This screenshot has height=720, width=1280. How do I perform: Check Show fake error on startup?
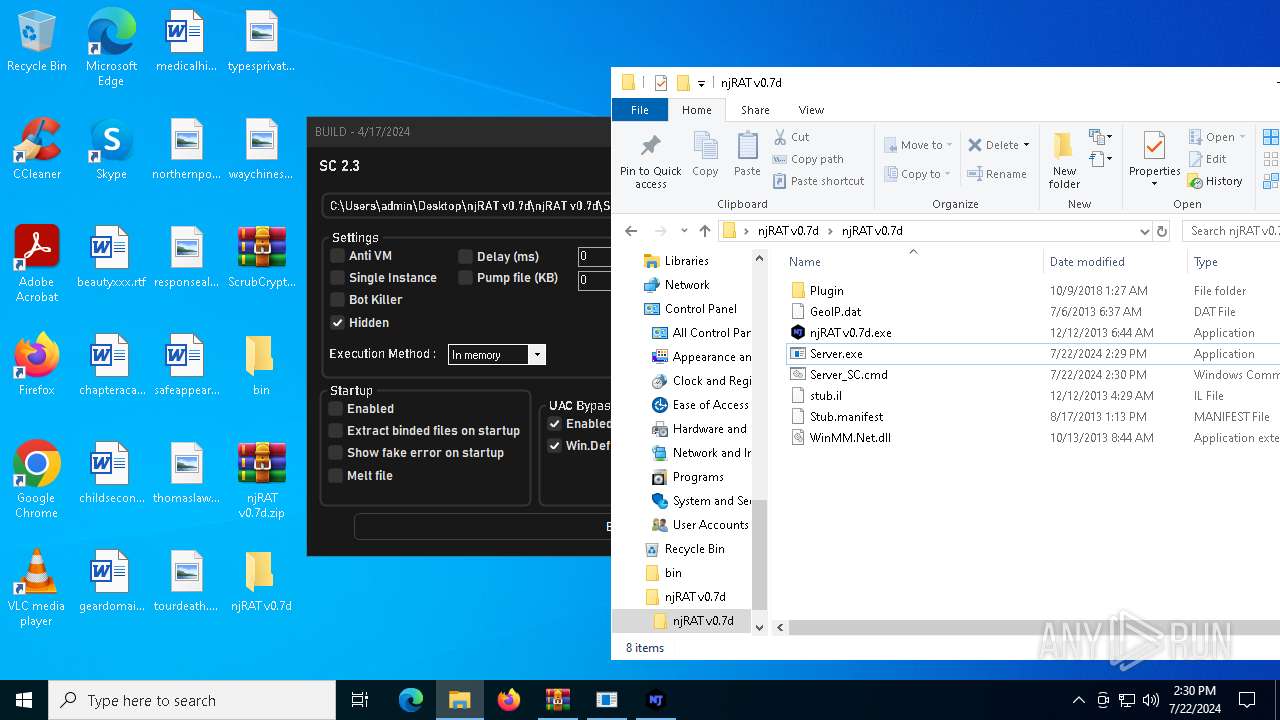tap(336, 453)
